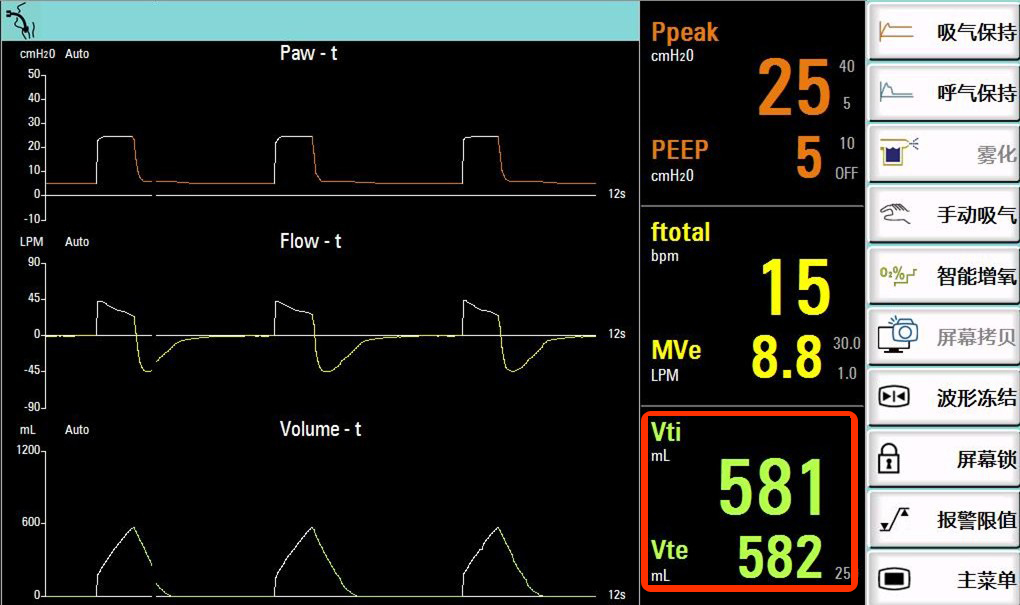Open the main menu (主菜单)
Viewport: 1020px width, 605px height.
pos(944,579)
